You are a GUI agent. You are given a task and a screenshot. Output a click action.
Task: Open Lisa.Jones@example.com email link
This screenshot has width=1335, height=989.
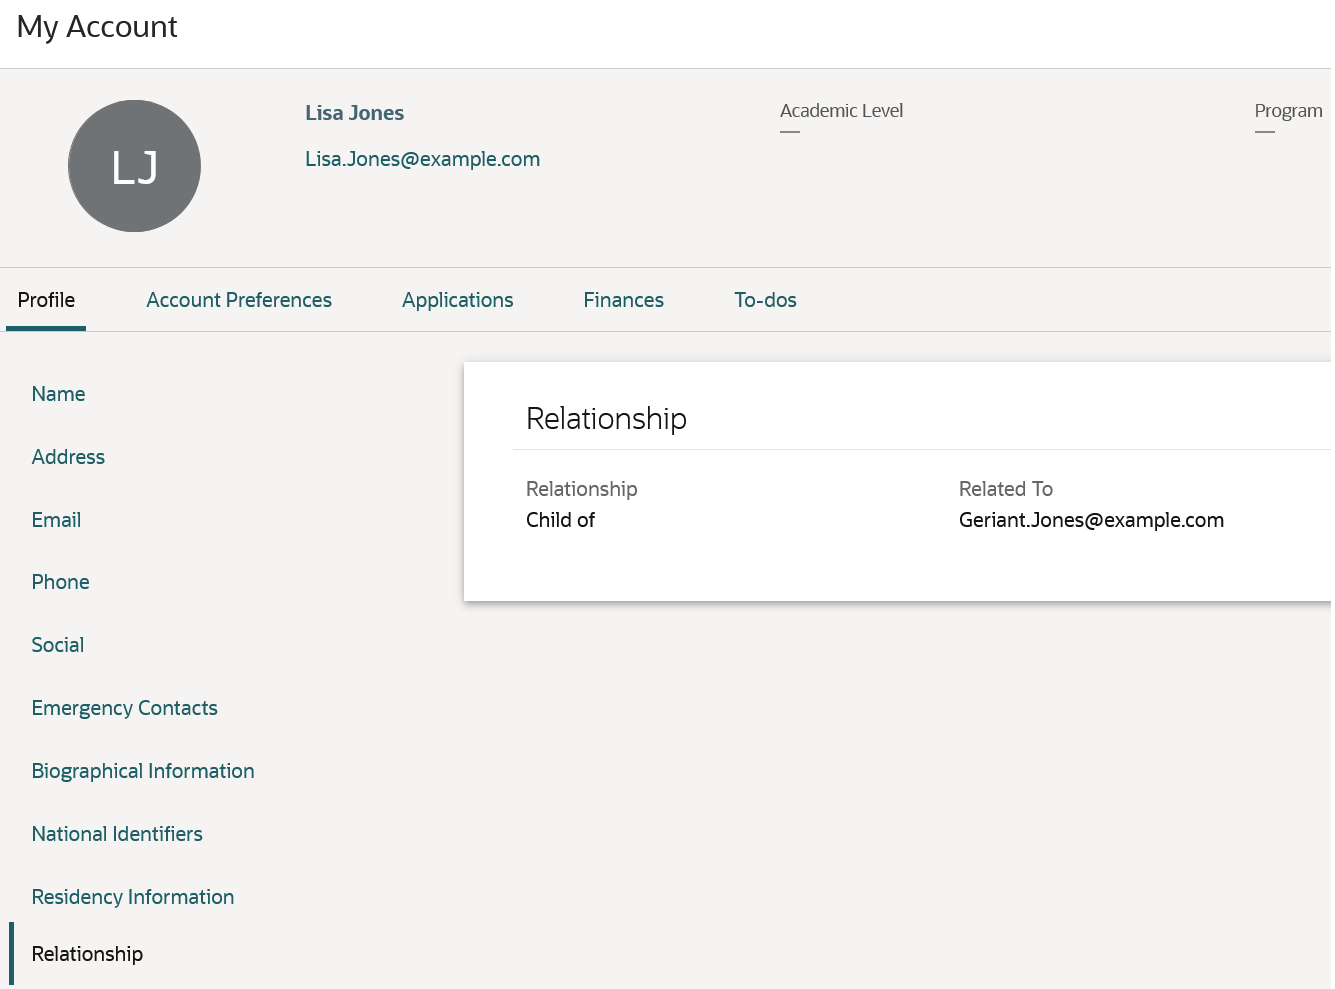point(422,159)
